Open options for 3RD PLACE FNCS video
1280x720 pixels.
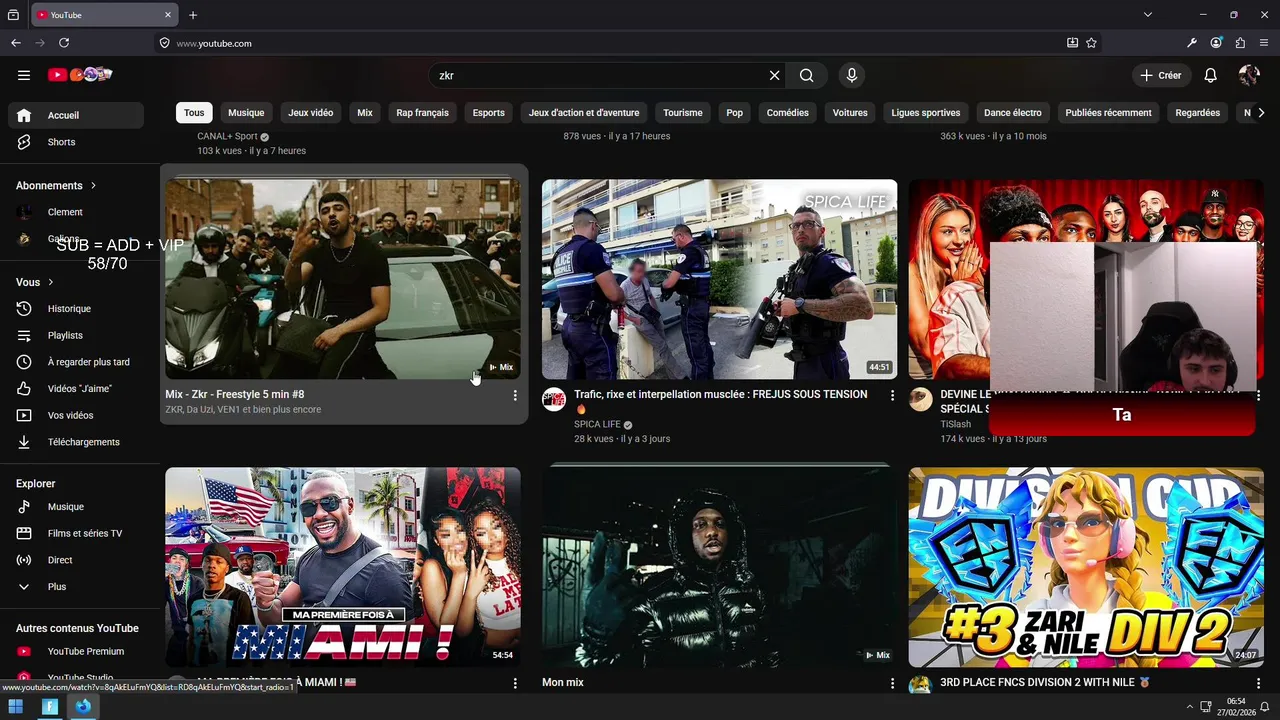1258,684
